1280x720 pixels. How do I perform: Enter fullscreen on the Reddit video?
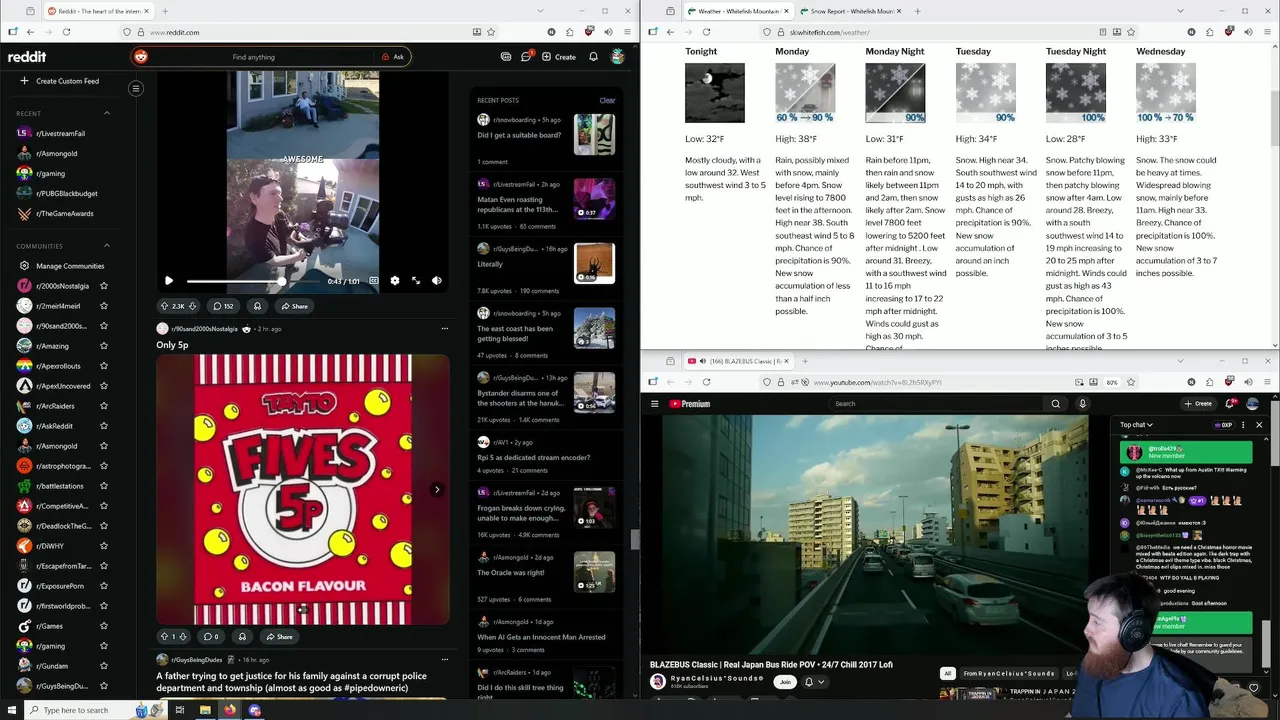pos(416,281)
